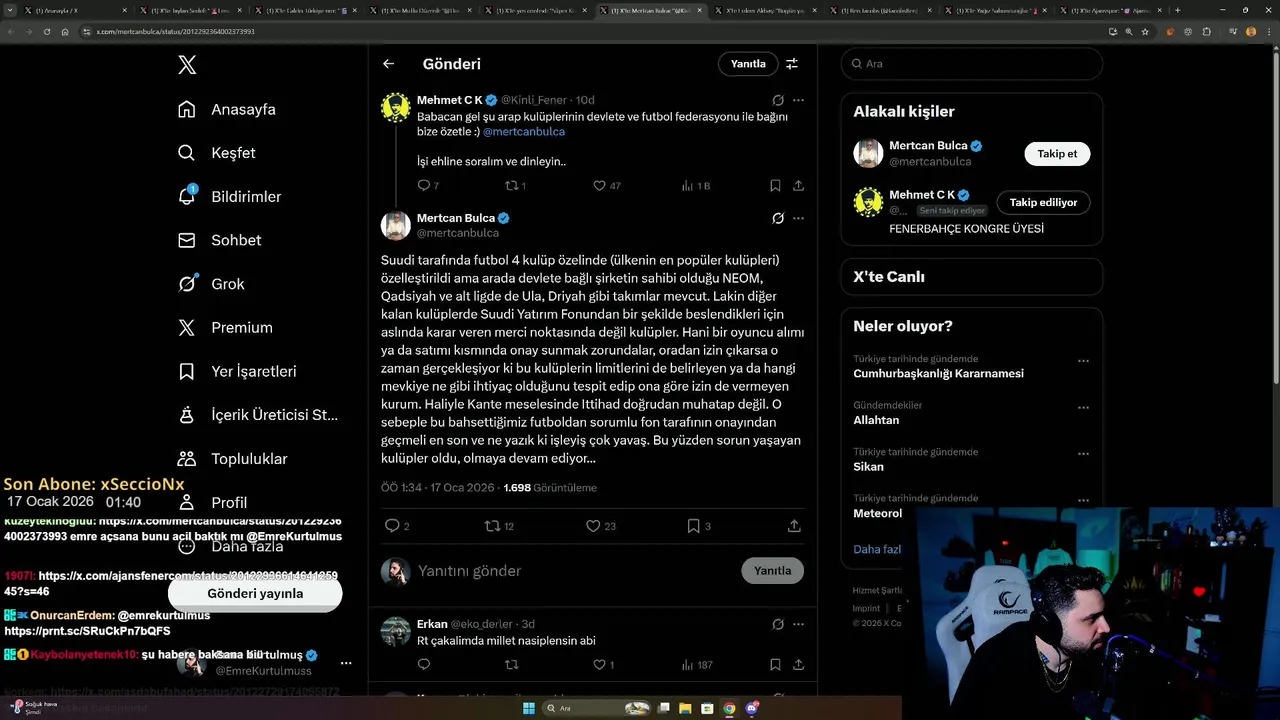
Task: Bookmark Mehmet C K post
Action: [x=775, y=185]
